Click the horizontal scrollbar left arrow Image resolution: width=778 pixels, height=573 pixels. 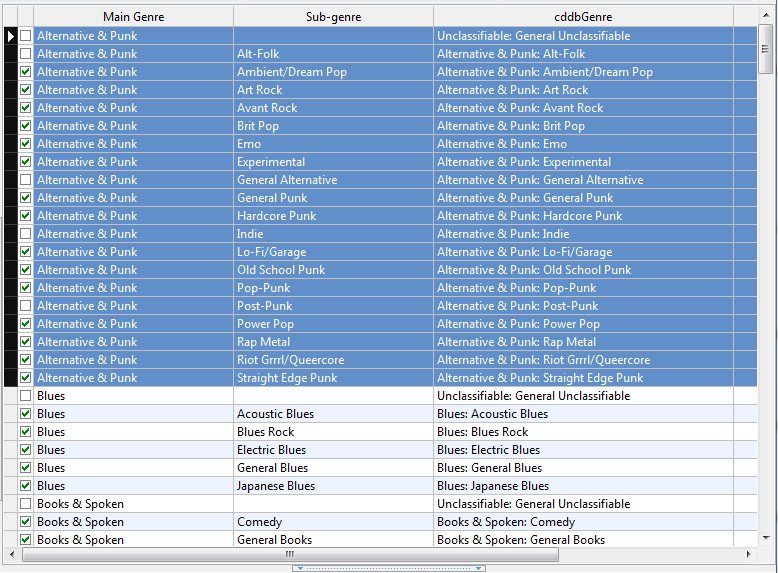[x=12, y=554]
